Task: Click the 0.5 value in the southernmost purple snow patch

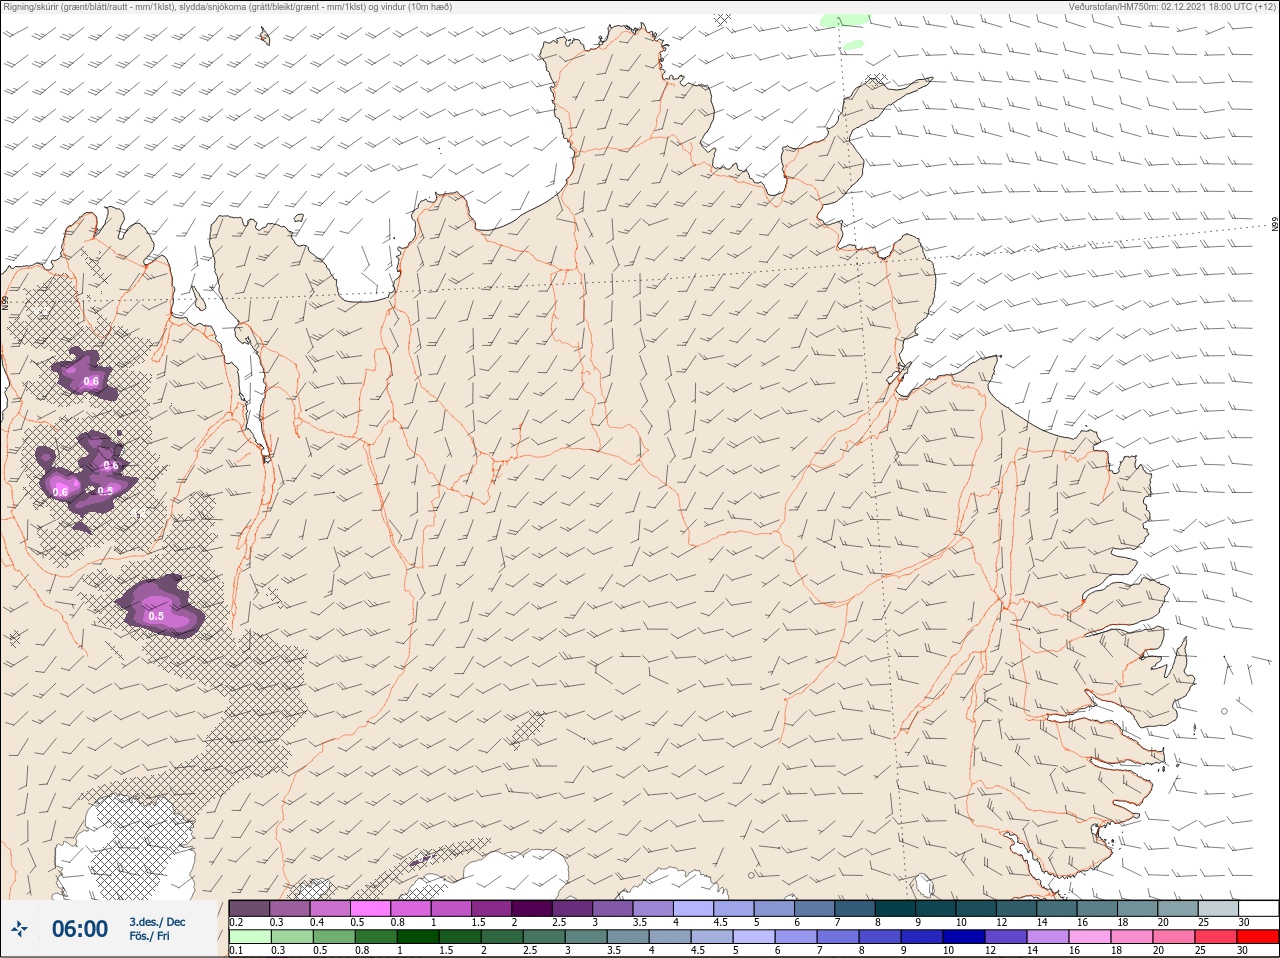Action: tap(156, 617)
